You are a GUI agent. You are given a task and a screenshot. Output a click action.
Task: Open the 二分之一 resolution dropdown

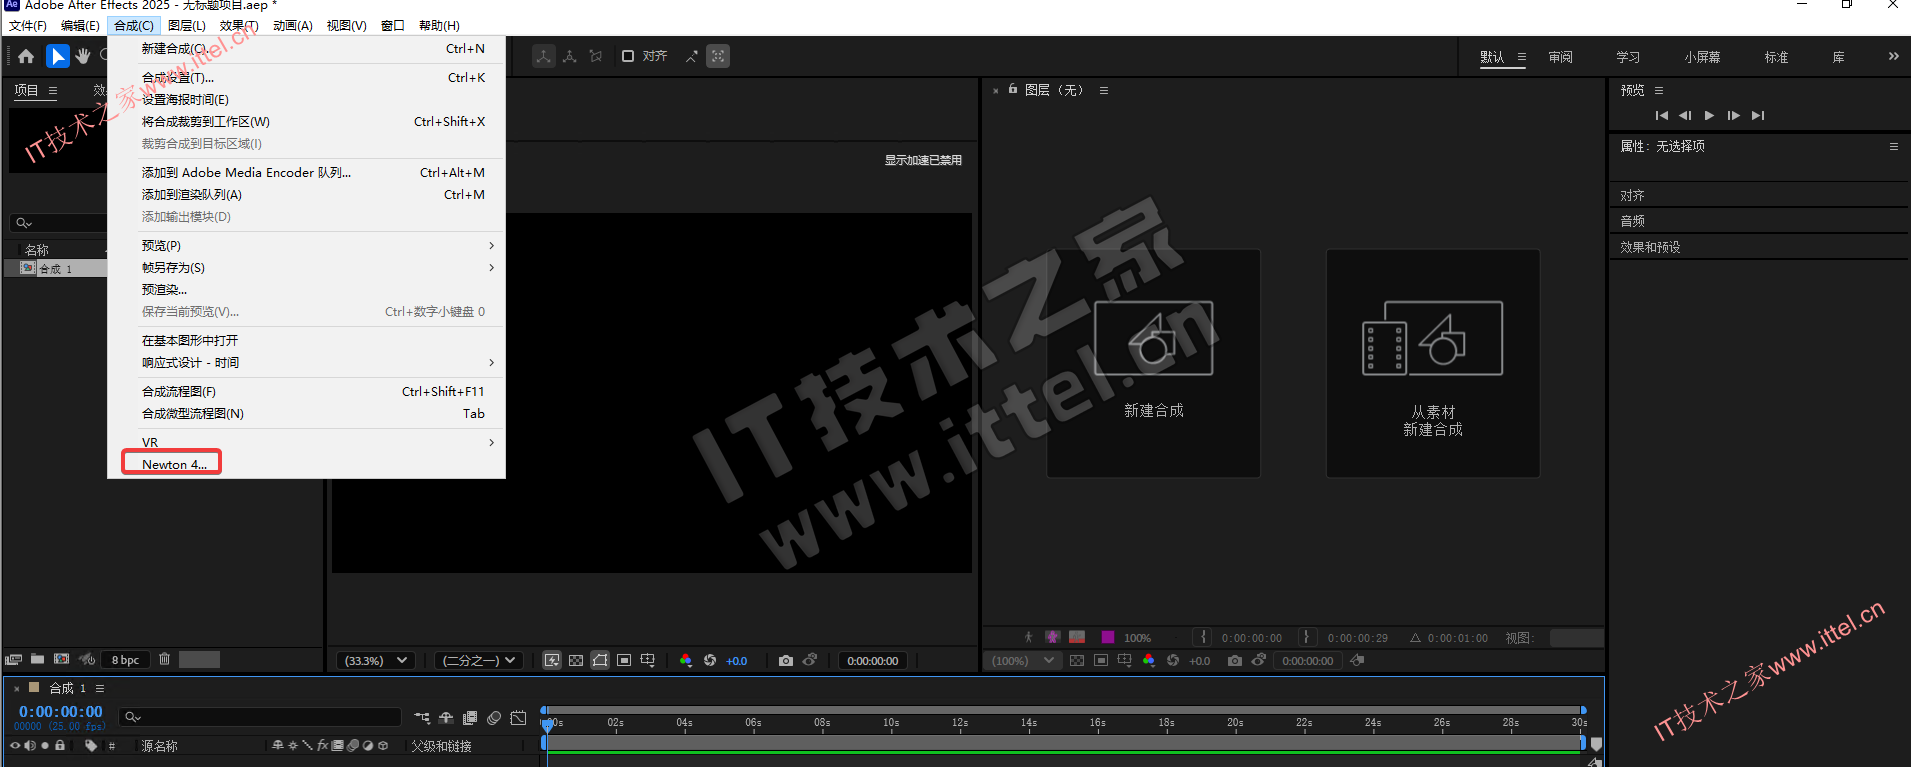[x=479, y=661]
